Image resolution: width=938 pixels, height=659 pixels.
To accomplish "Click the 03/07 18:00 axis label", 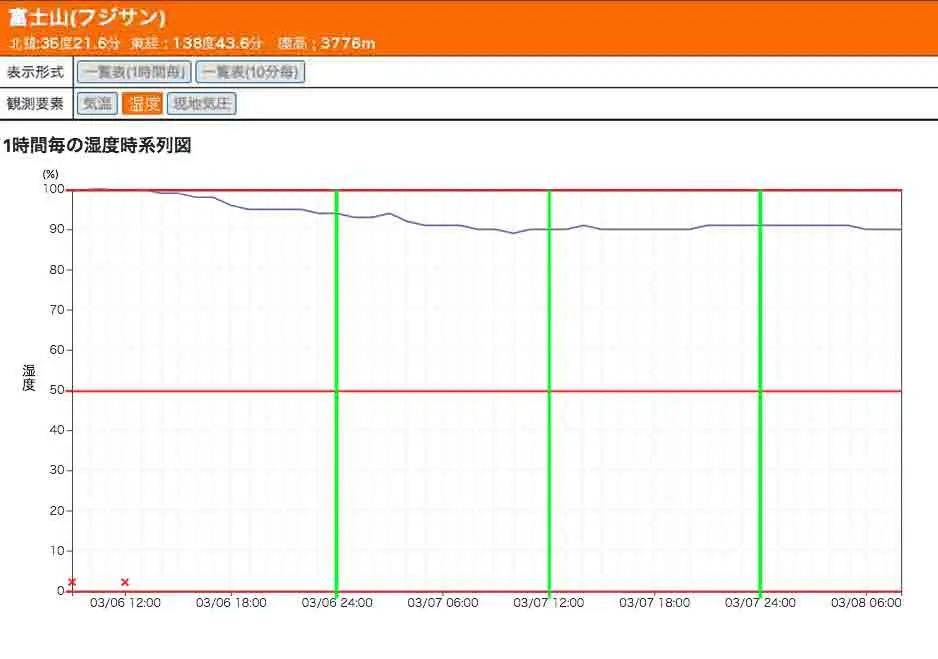I will pyautogui.click(x=654, y=603).
